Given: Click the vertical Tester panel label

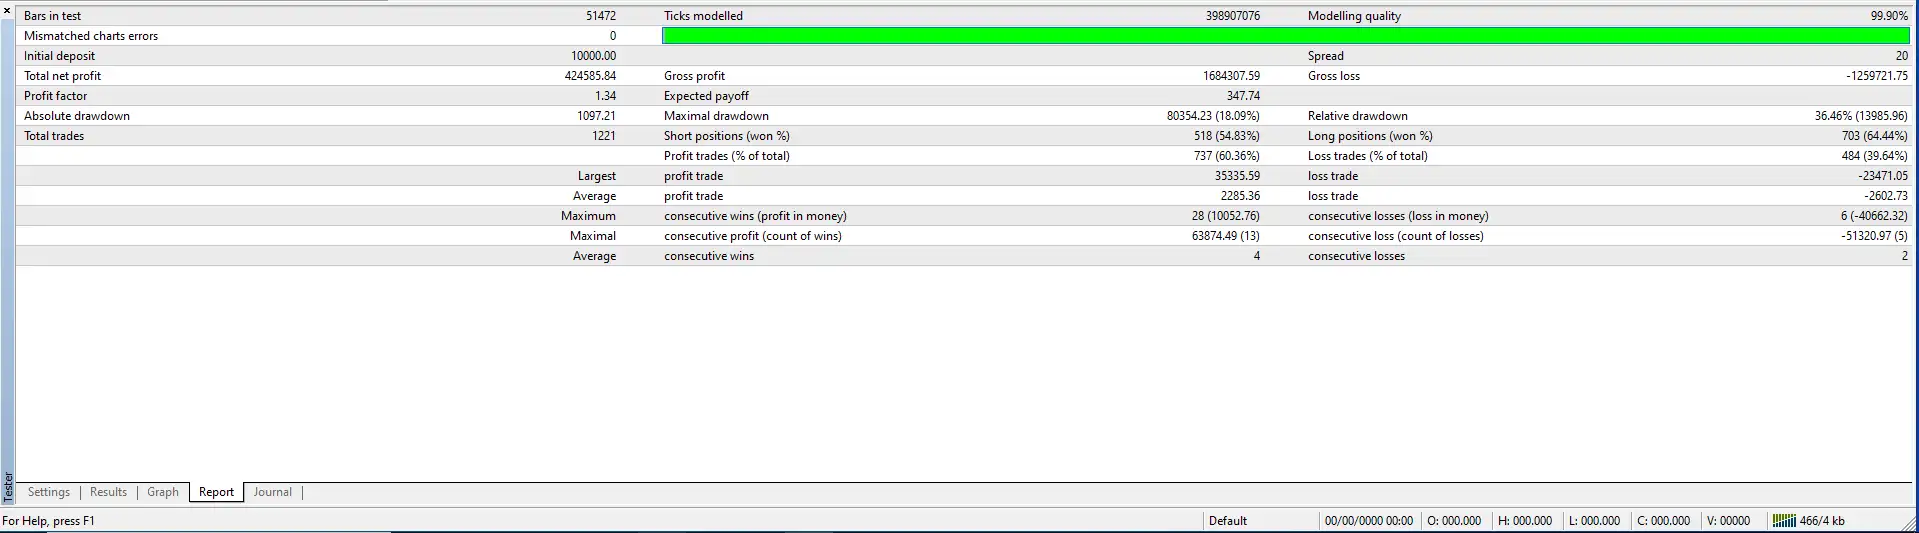Looking at the screenshot, I should [x=8, y=486].
